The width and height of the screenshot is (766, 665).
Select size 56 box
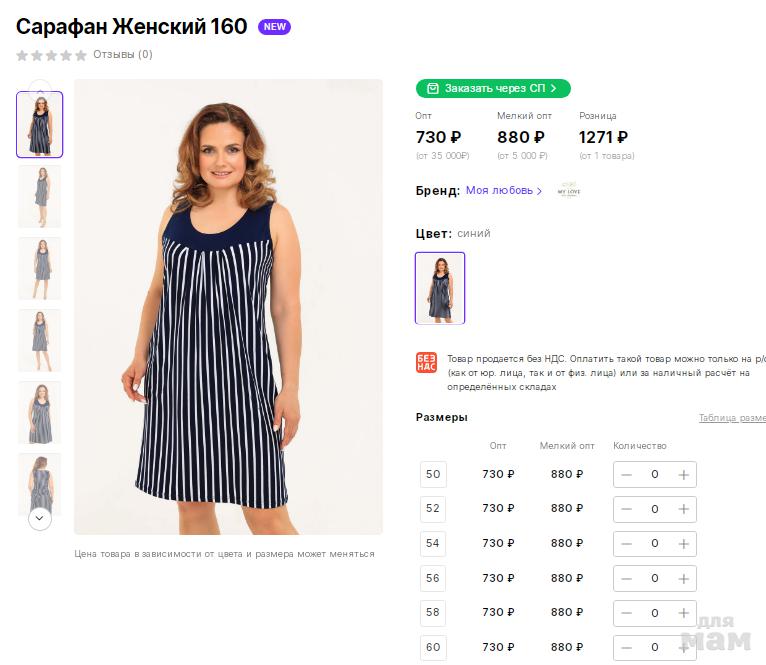click(x=433, y=578)
